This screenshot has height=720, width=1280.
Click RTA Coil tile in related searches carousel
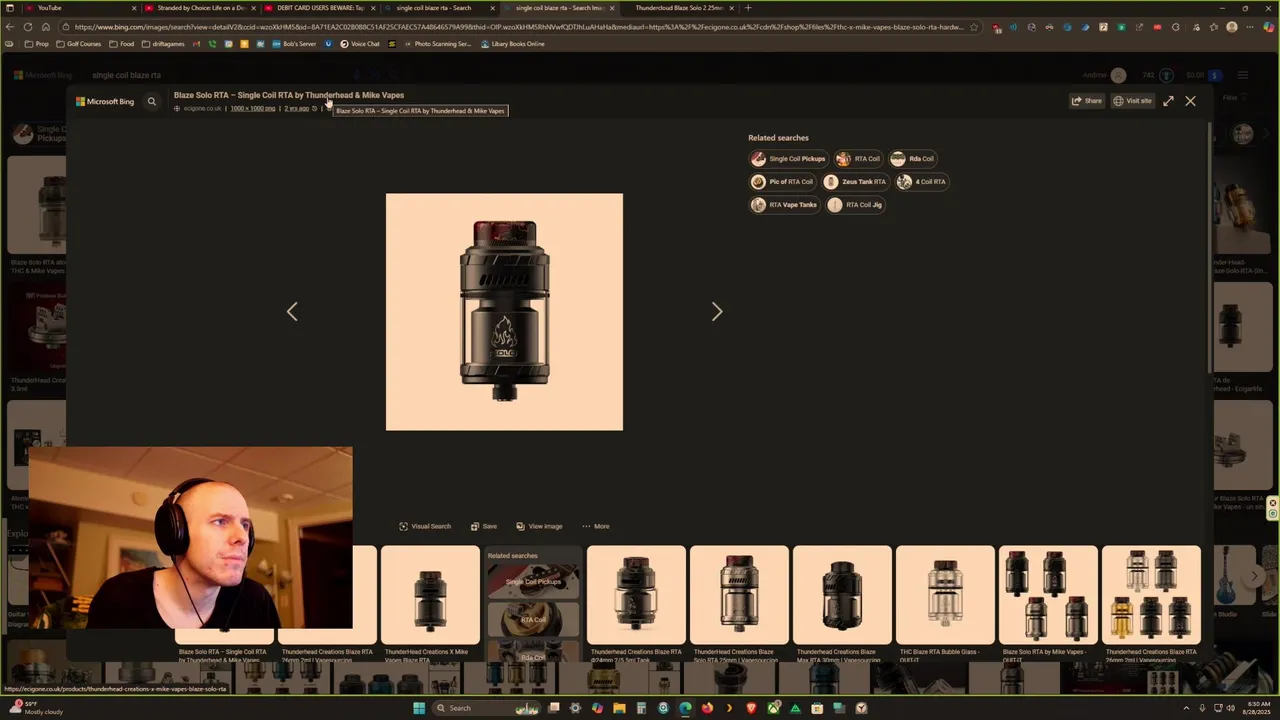[x=533, y=620]
